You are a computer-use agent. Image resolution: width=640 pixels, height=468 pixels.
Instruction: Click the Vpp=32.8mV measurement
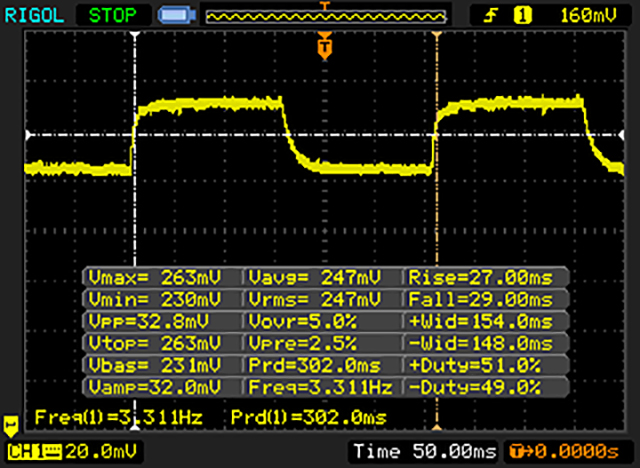coord(149,322)
